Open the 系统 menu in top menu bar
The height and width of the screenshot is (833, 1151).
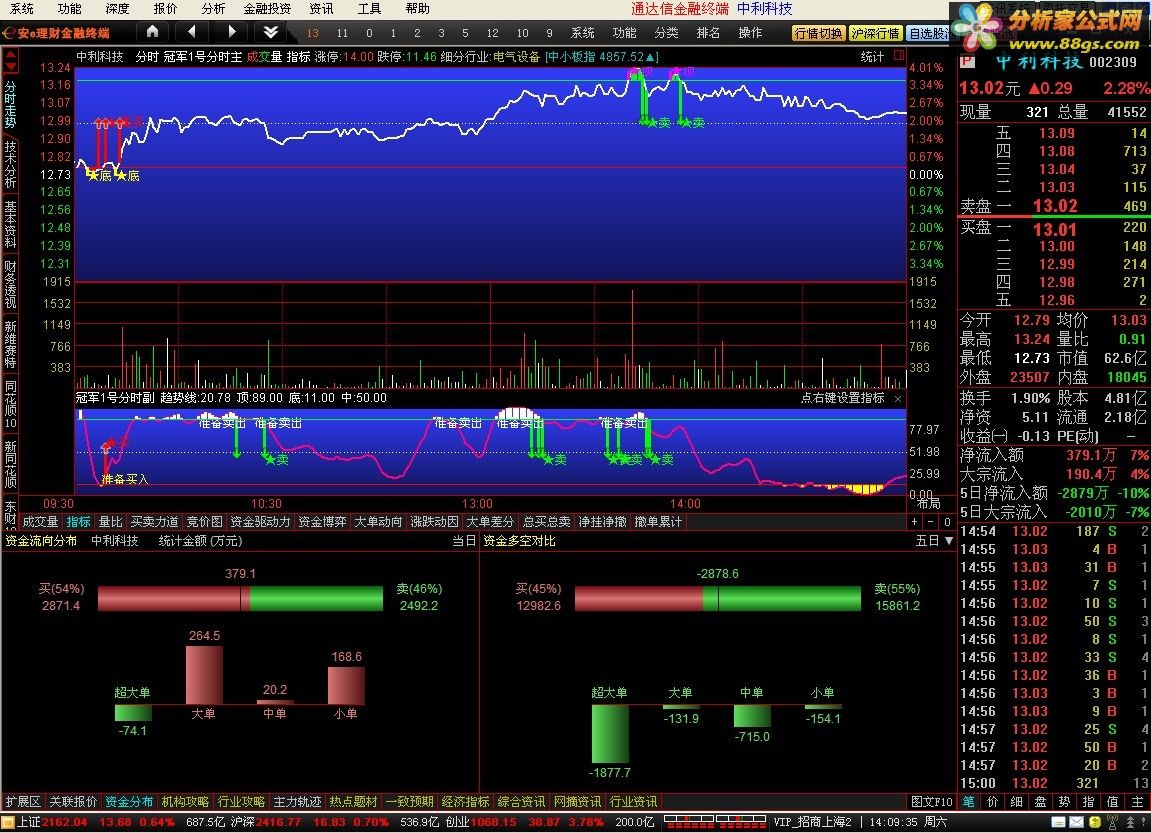coord(21,9)
